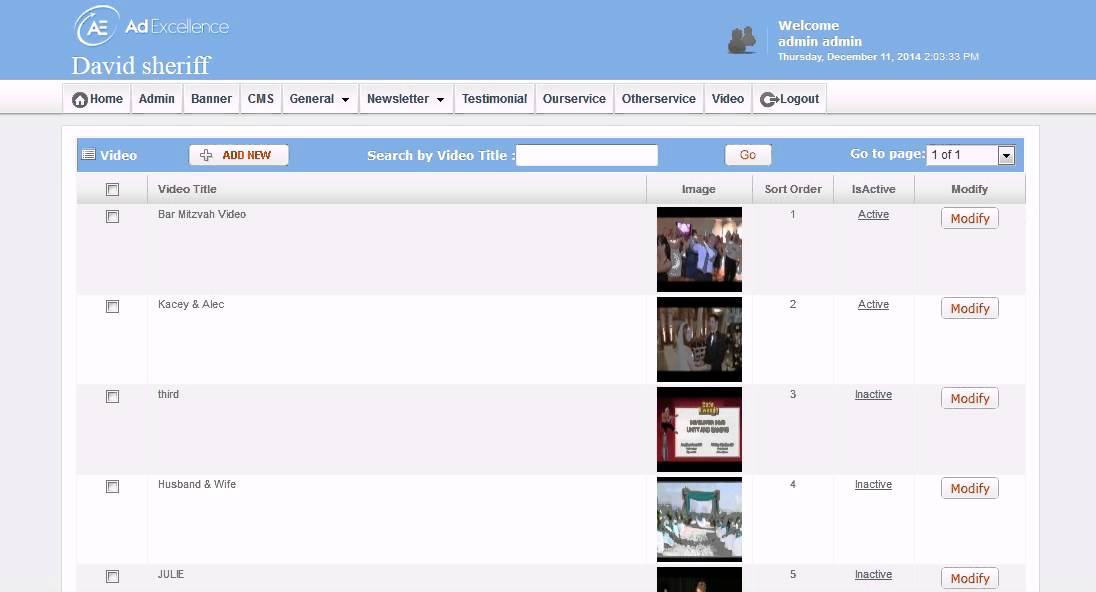This screenshot has height=592, width=1096.
Task: Click the Go search button
Action: tap(748, 155)
